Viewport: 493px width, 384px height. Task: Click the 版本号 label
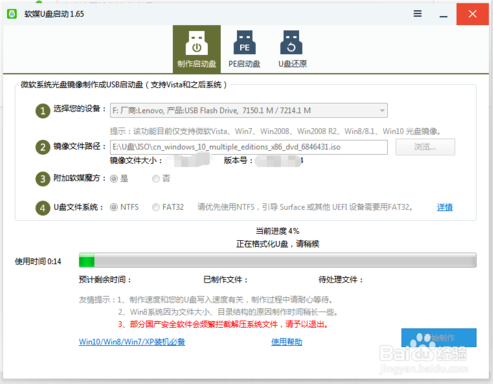pos(238,161)
